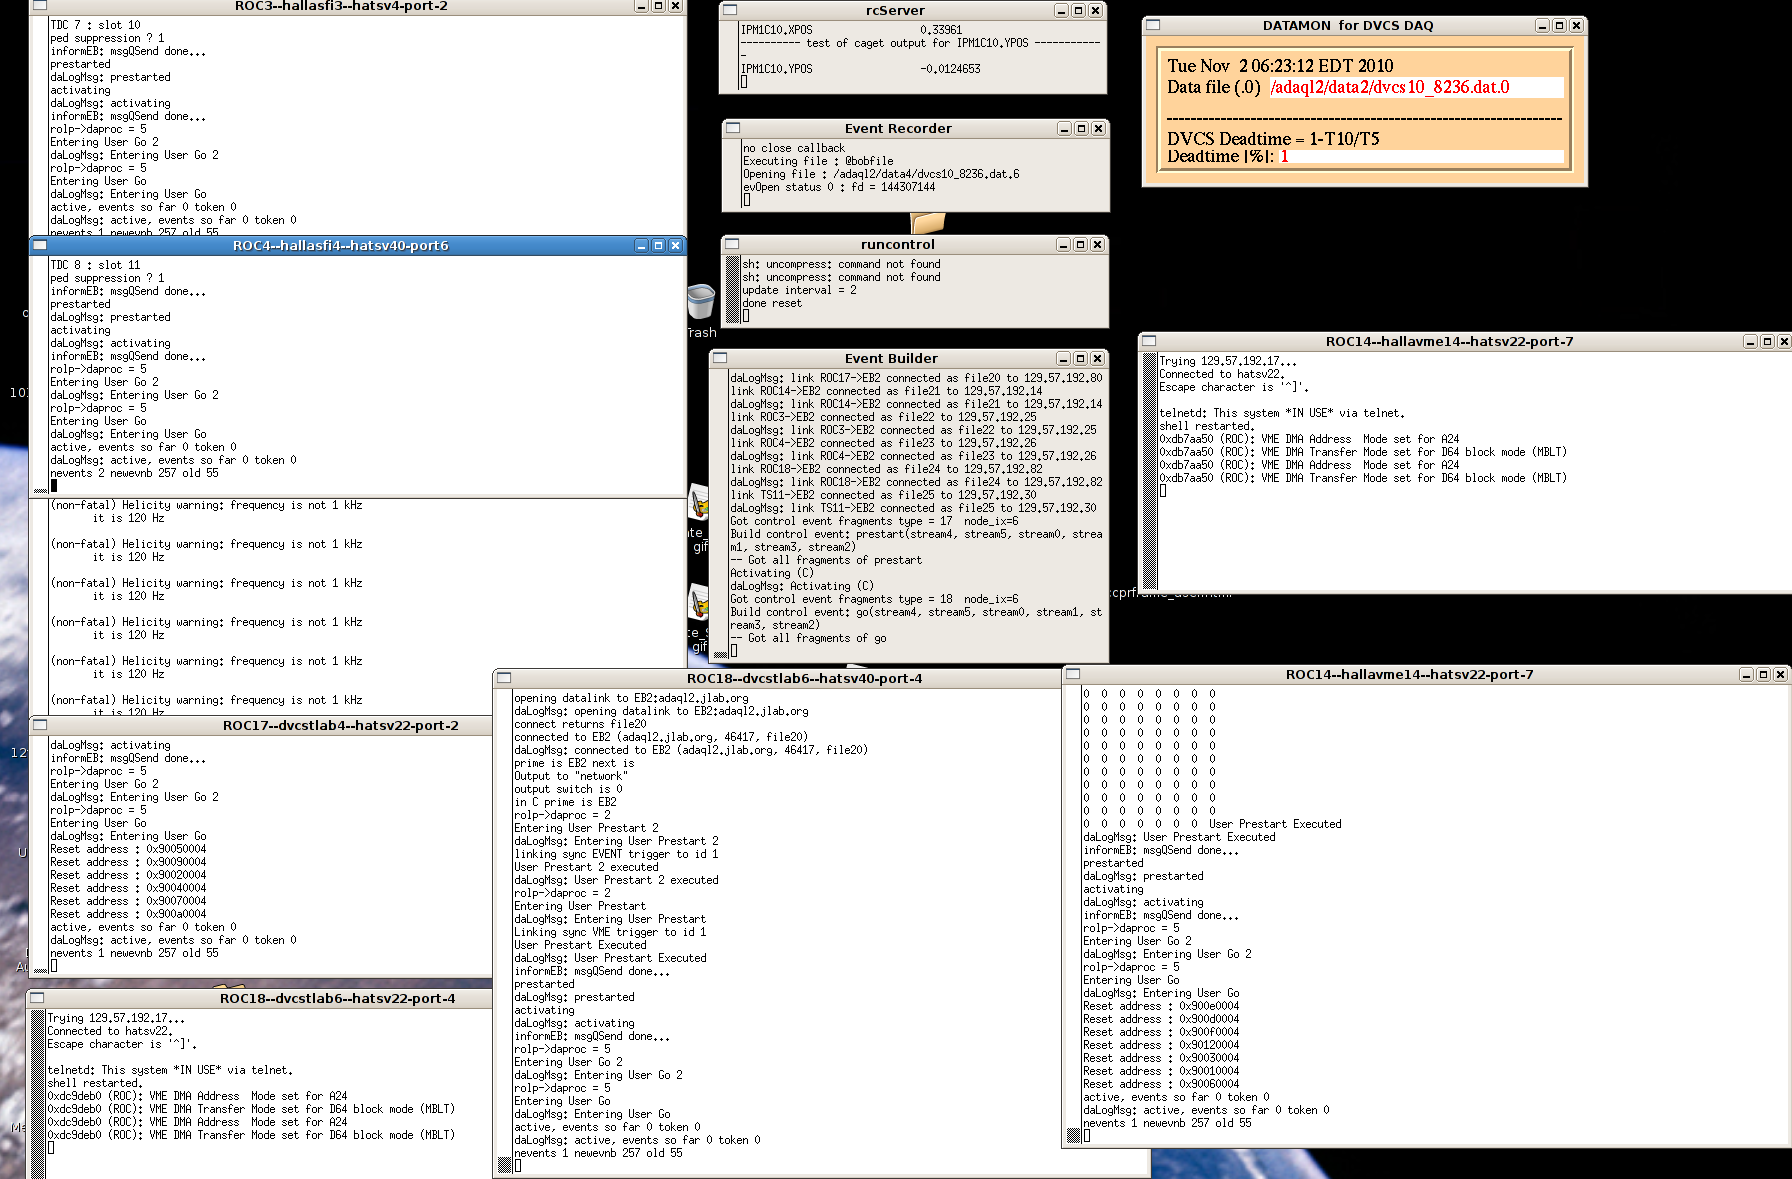Screen dimensions: 1792x1179
Task: Maximize the ROC3 hatsv4-port-2 terminal
Action: [x=658, y=6]
